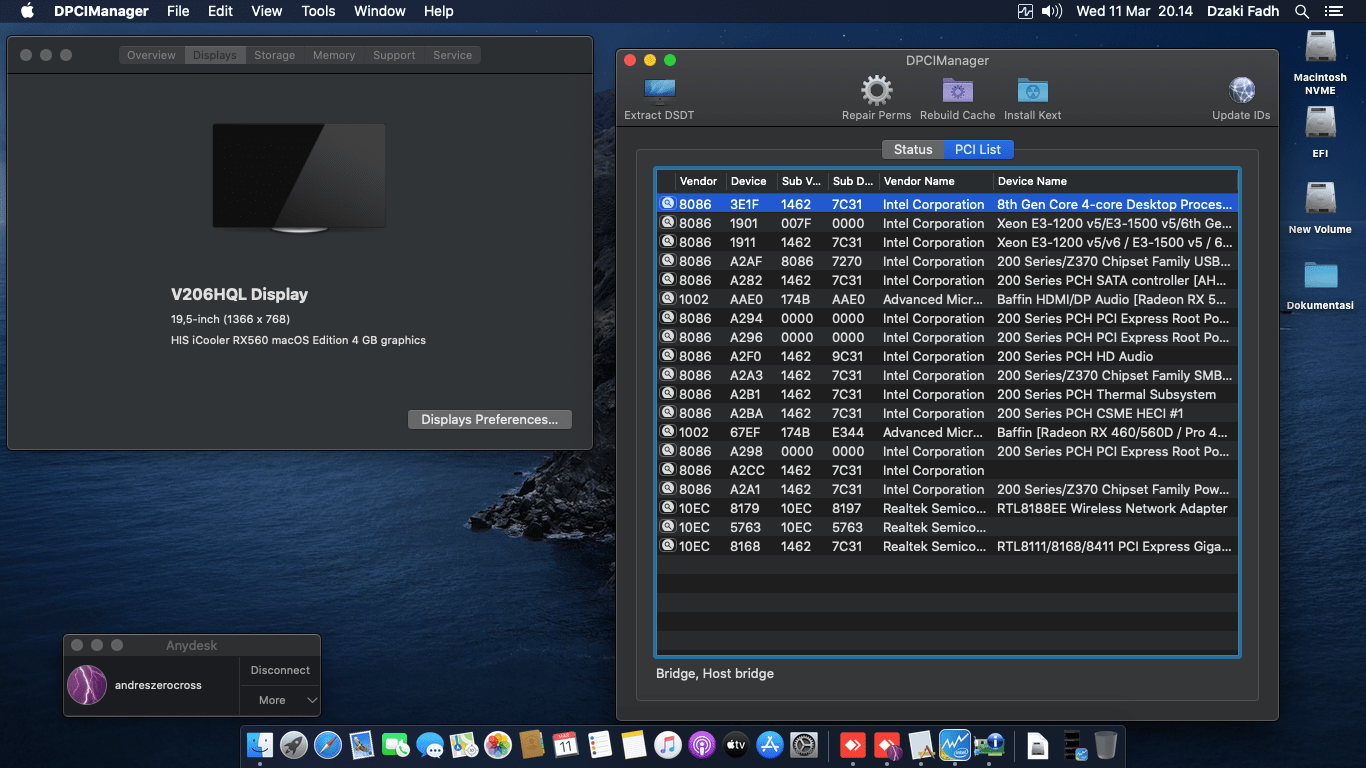Launch Safari from the Dock
The width and height of the screenshot is (1366, 768).
(328, 745)
